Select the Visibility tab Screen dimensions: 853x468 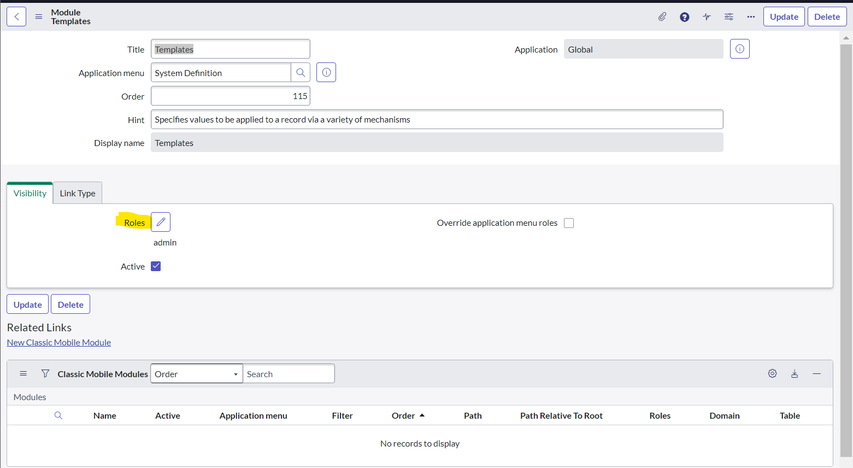[30, 193]
